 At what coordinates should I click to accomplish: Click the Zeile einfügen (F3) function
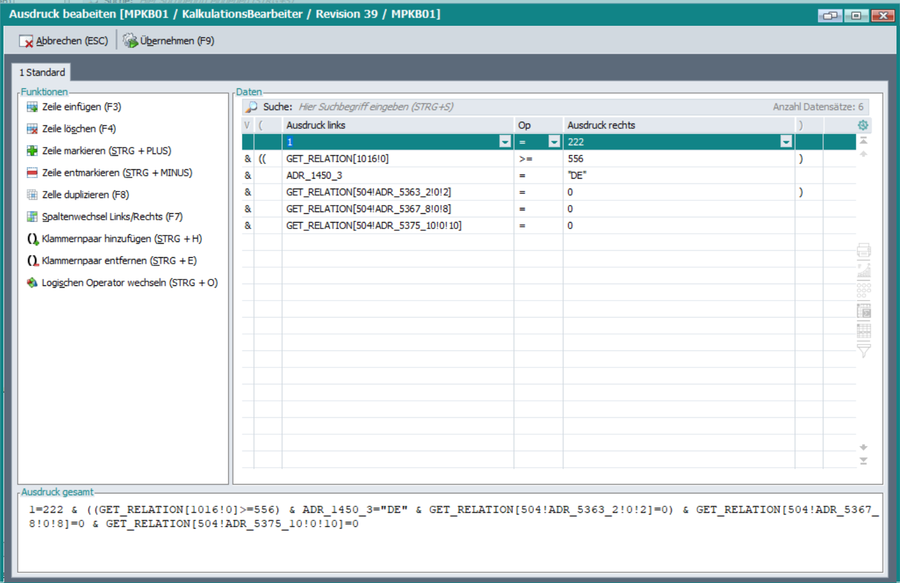coord(81,107)
